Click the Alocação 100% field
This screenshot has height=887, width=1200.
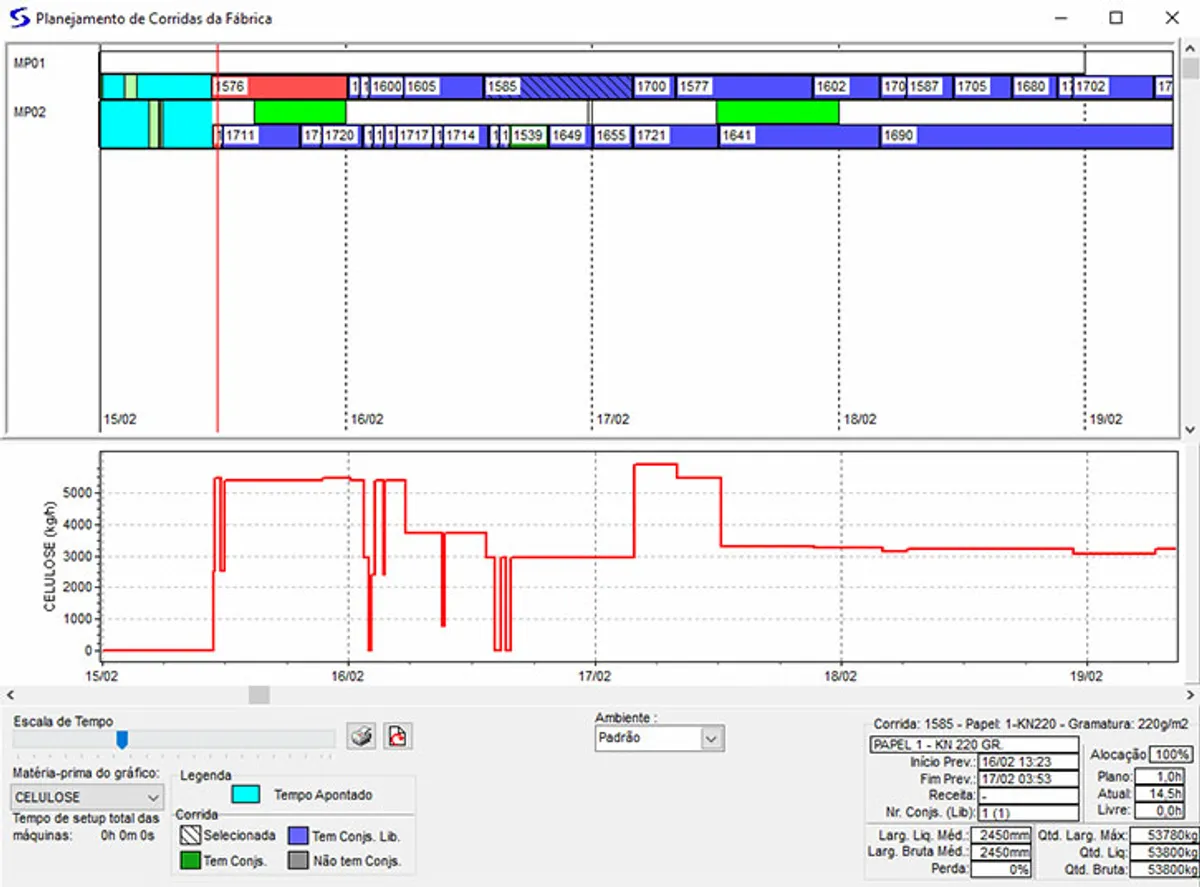click(x=1169, y=754)
